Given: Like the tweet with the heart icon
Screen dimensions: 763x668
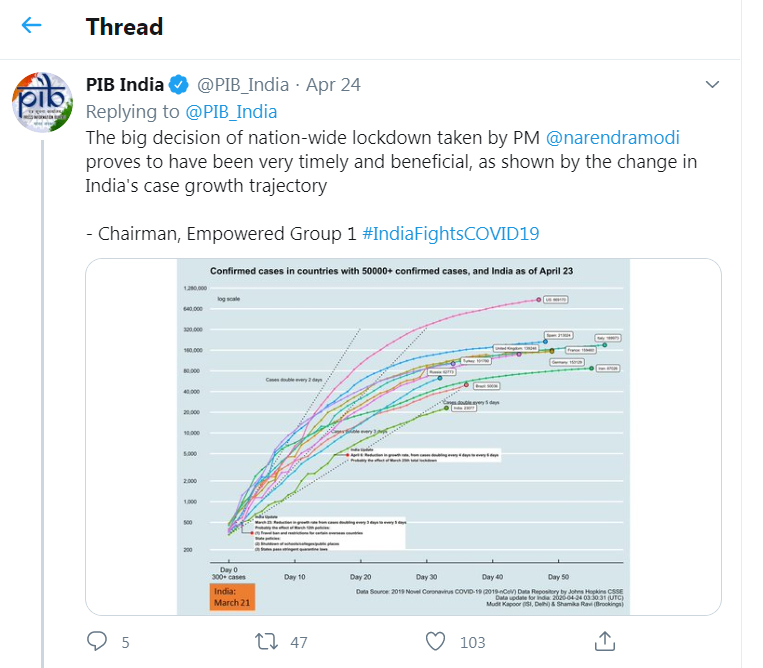Looking at the screenshot, I should click(435, 641).
